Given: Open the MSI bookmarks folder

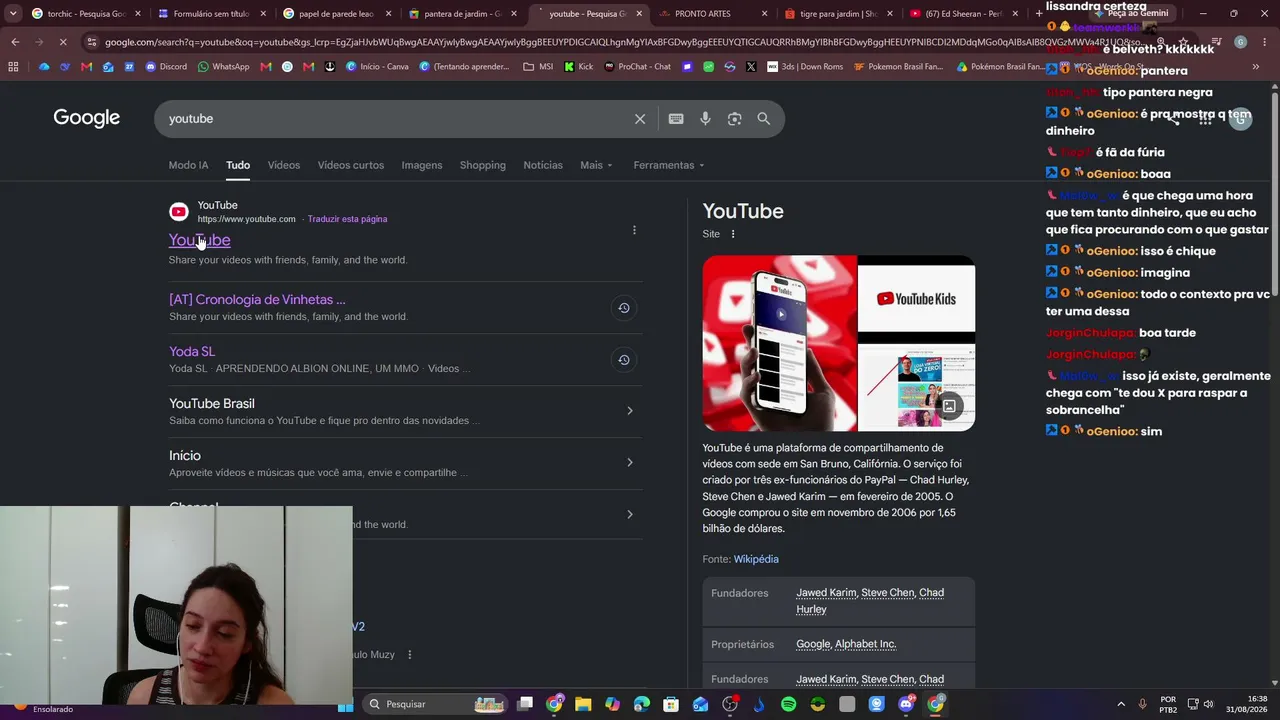Looking at the screenshot, I should click(538, 67).
